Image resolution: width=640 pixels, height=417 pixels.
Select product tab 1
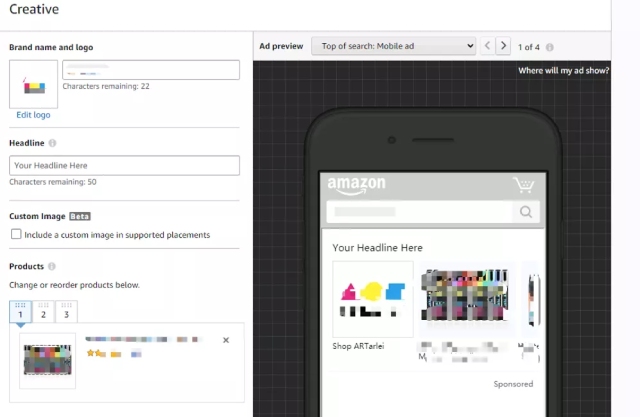point(20,311)
